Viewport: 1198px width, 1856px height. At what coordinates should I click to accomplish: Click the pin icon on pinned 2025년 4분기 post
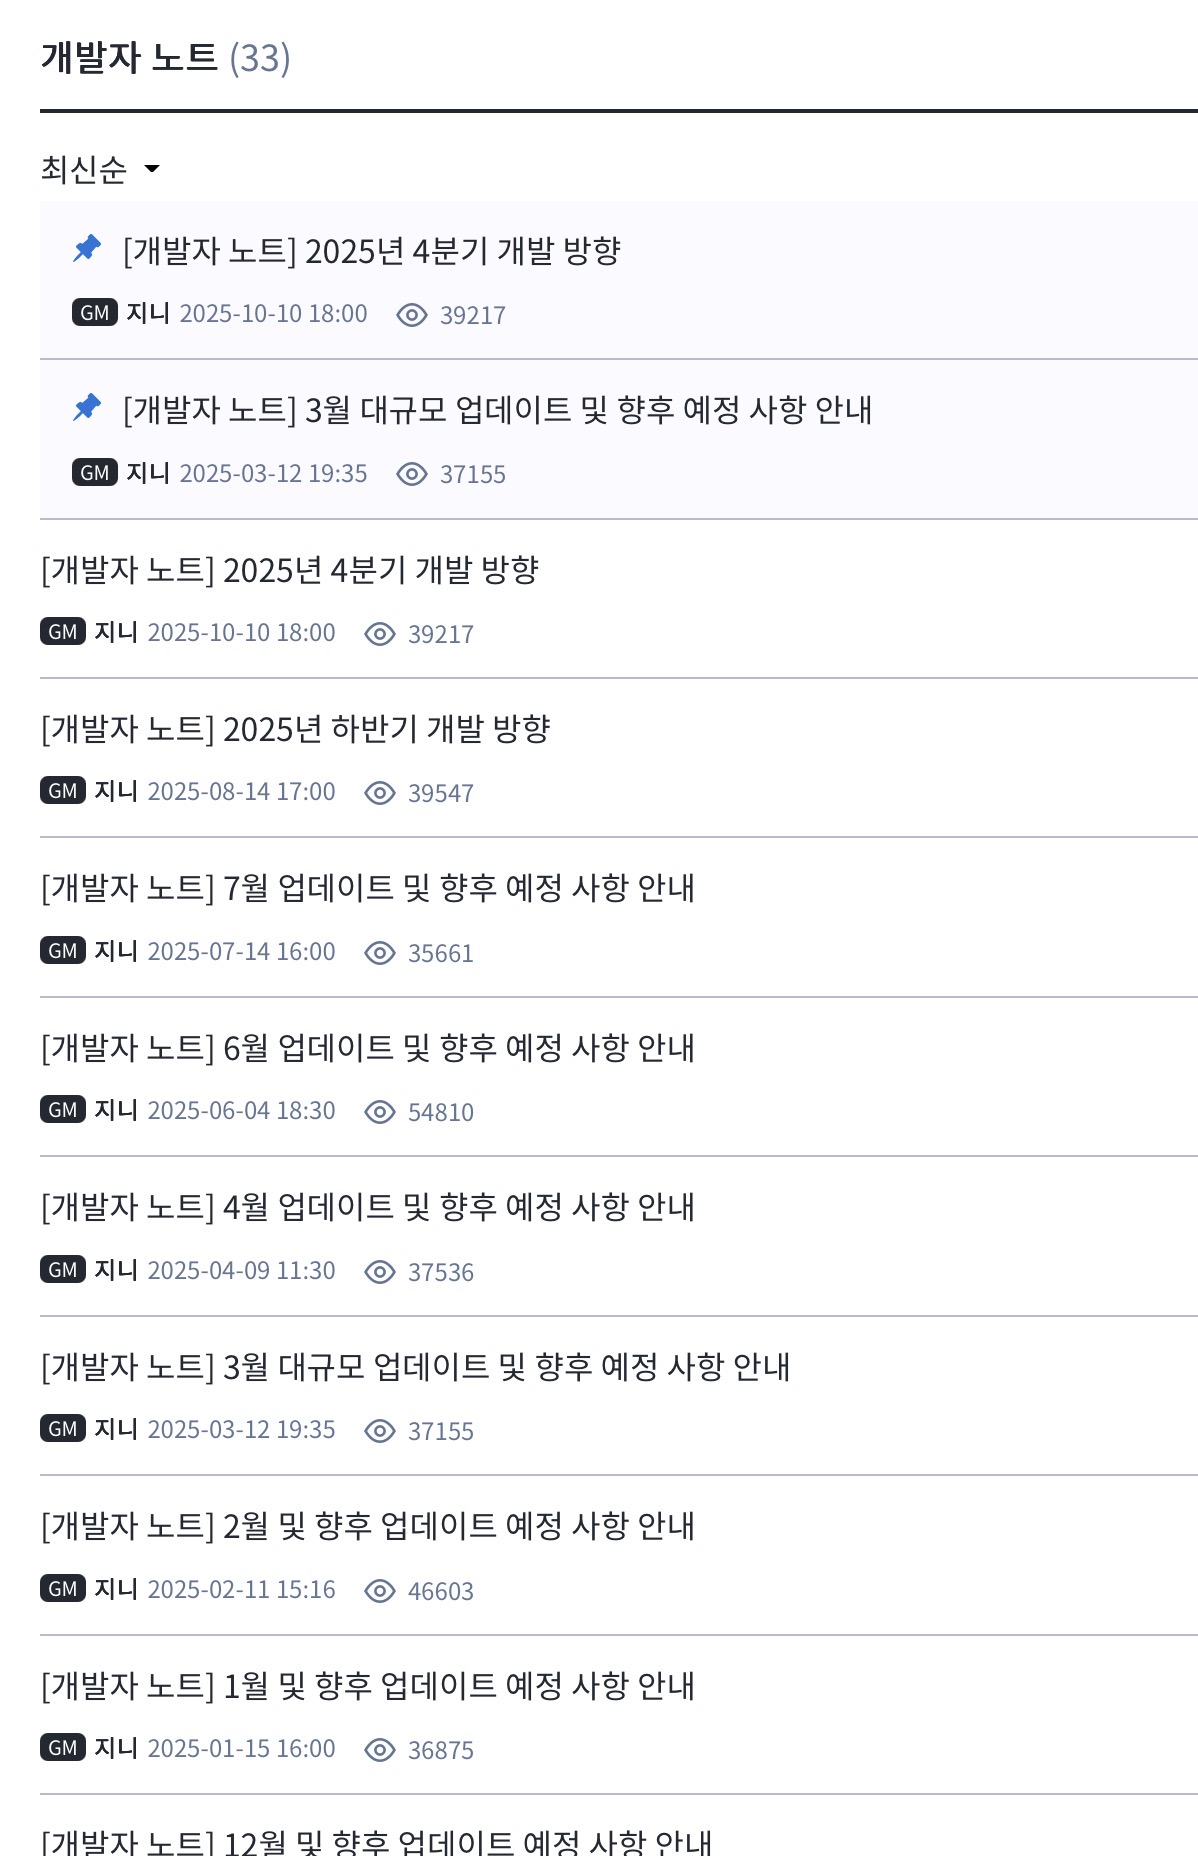(88, 248)
